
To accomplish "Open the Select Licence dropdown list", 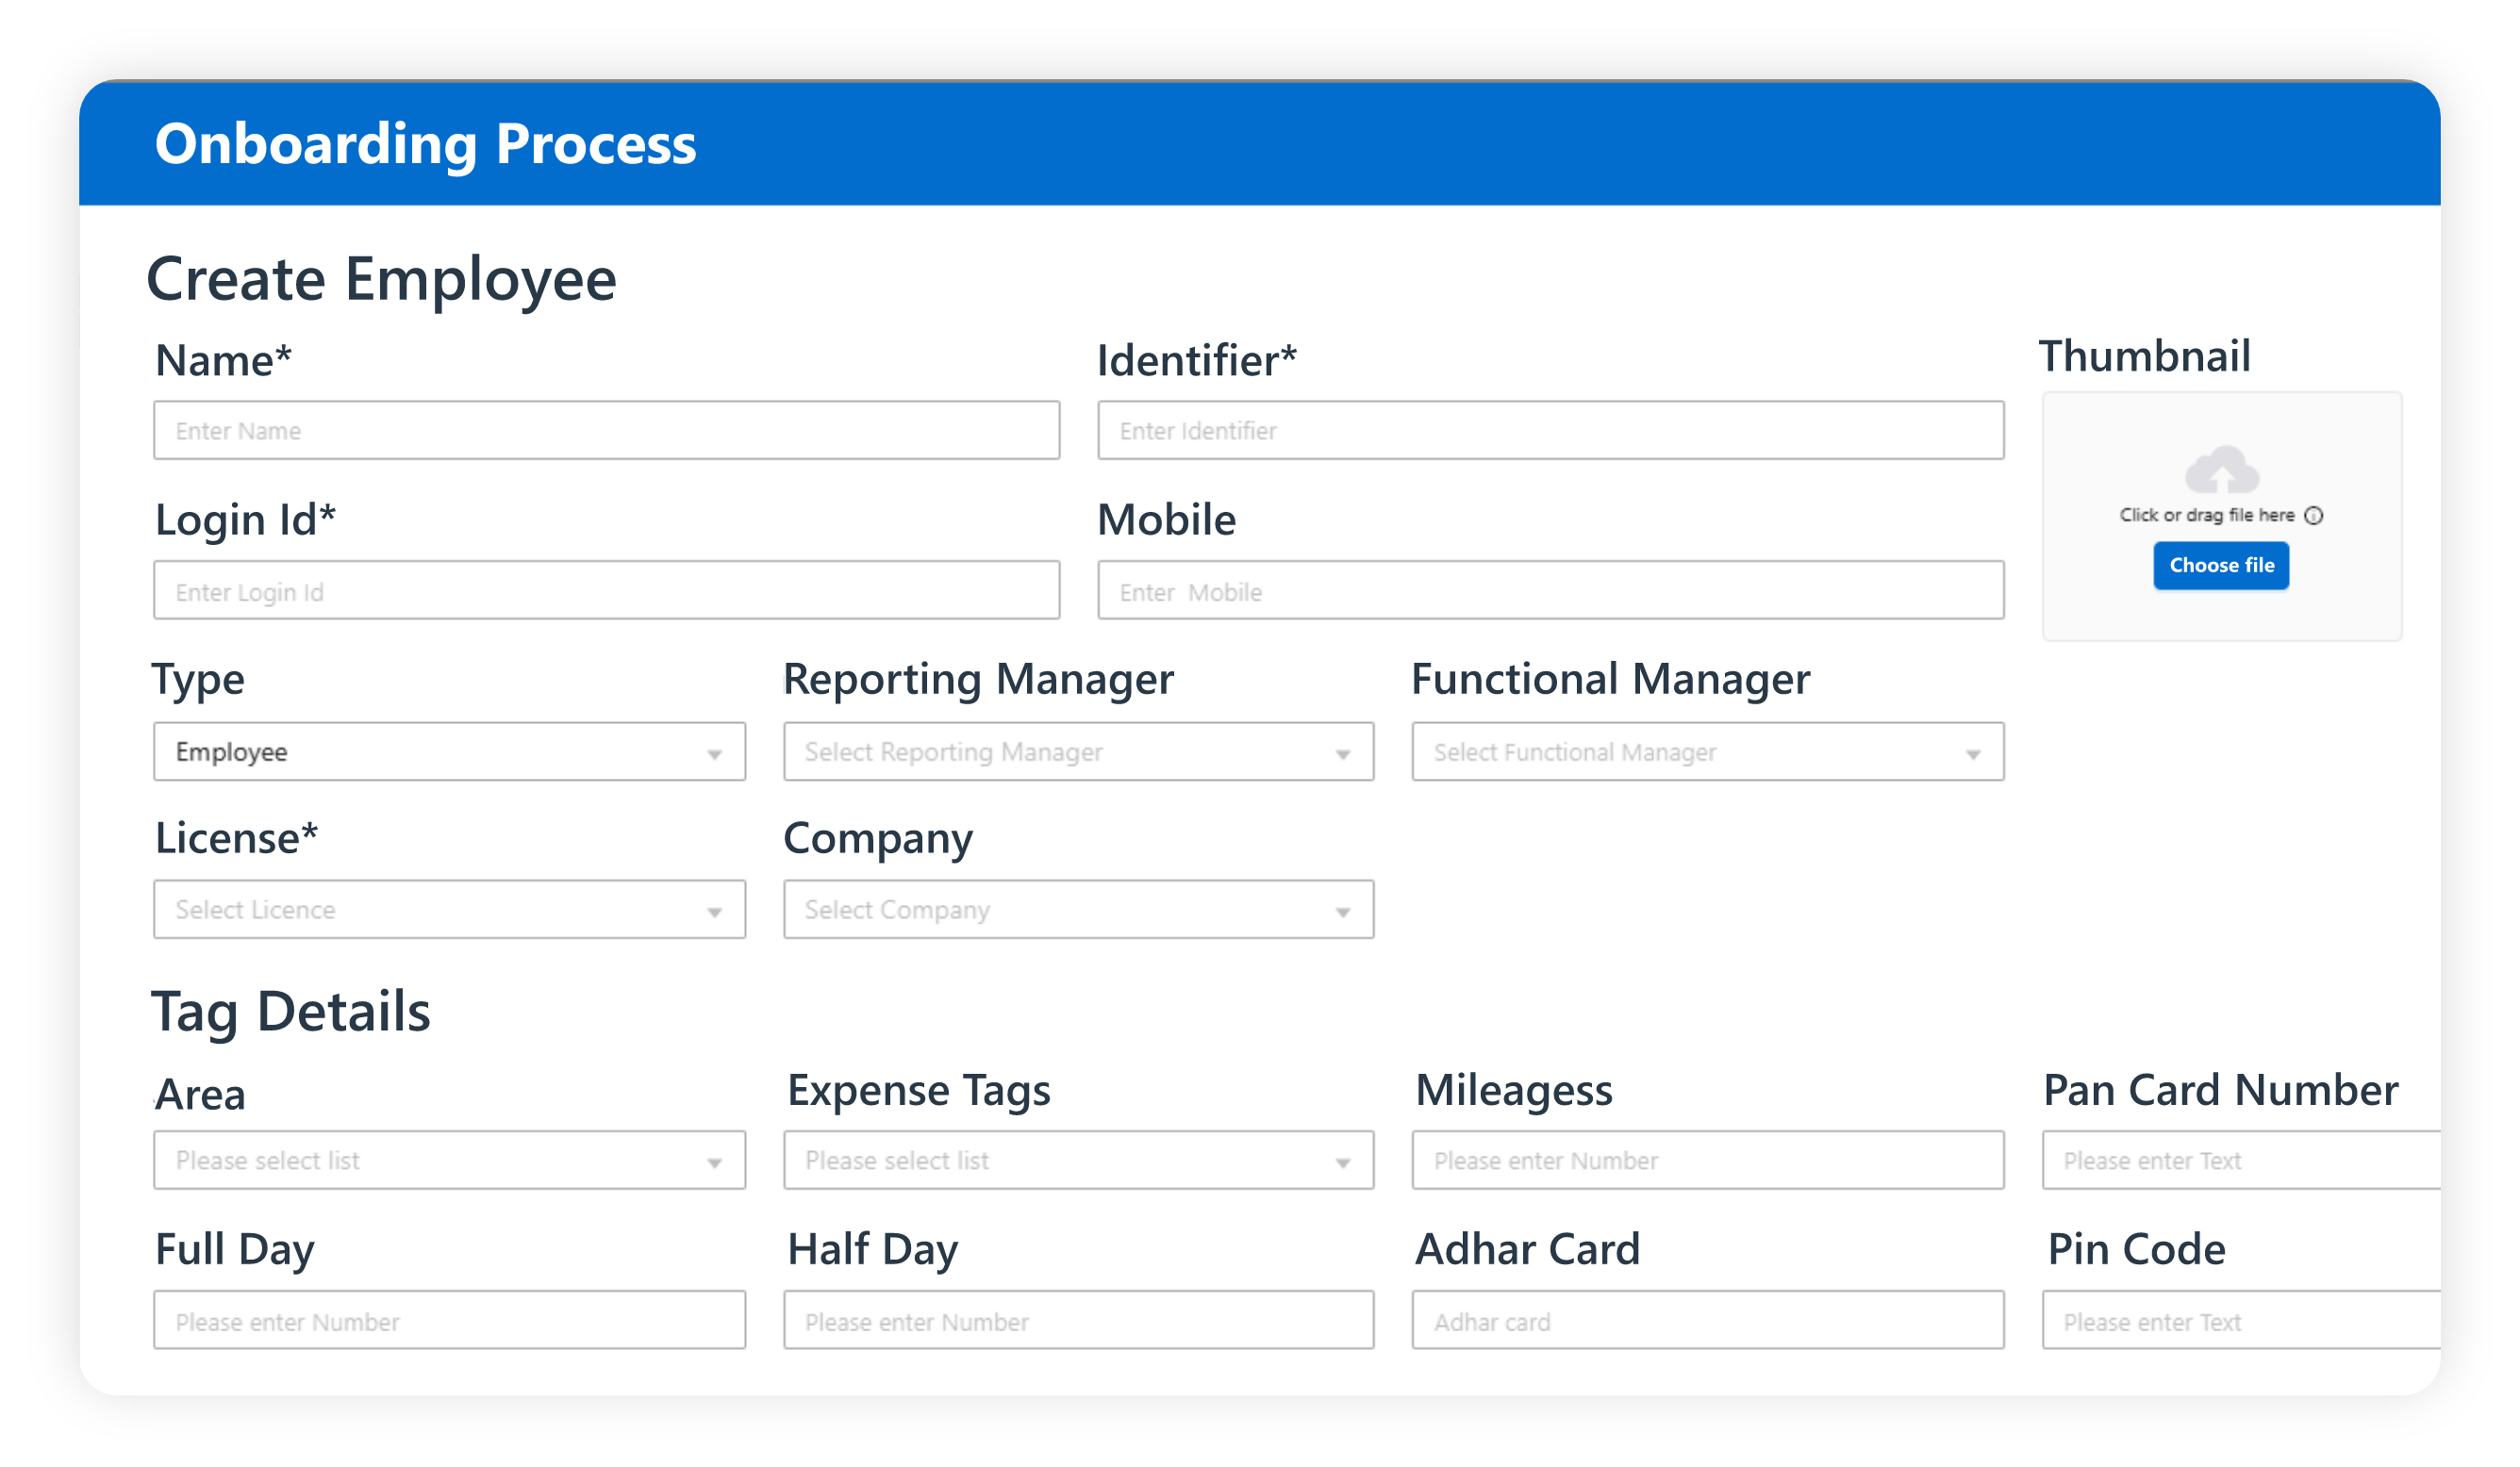I will click(447, 910).
